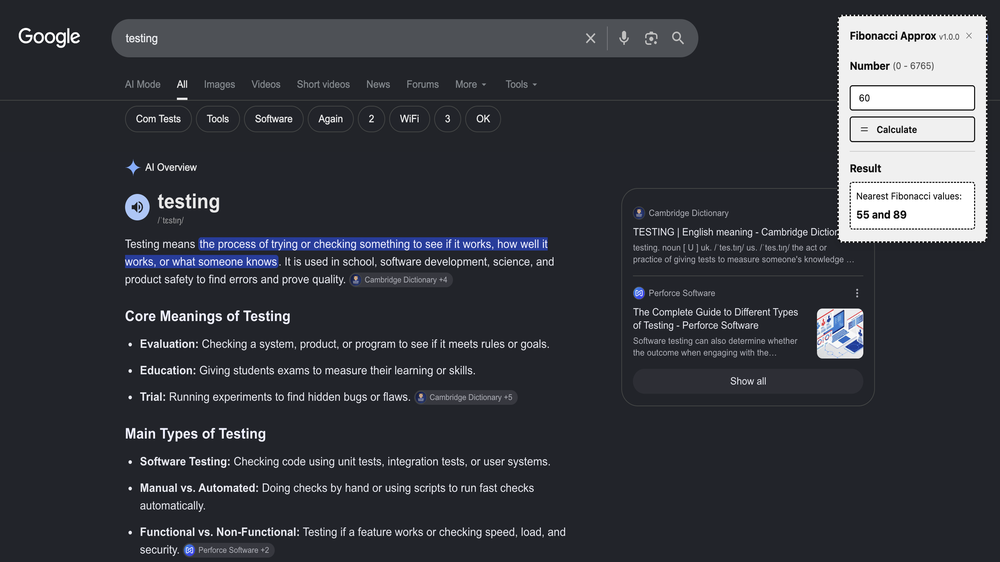The width and height of the screenshot is (1000, 562).
Task: Click the 'Software Testing:' bullet text
Action: [x=345, y=461]
